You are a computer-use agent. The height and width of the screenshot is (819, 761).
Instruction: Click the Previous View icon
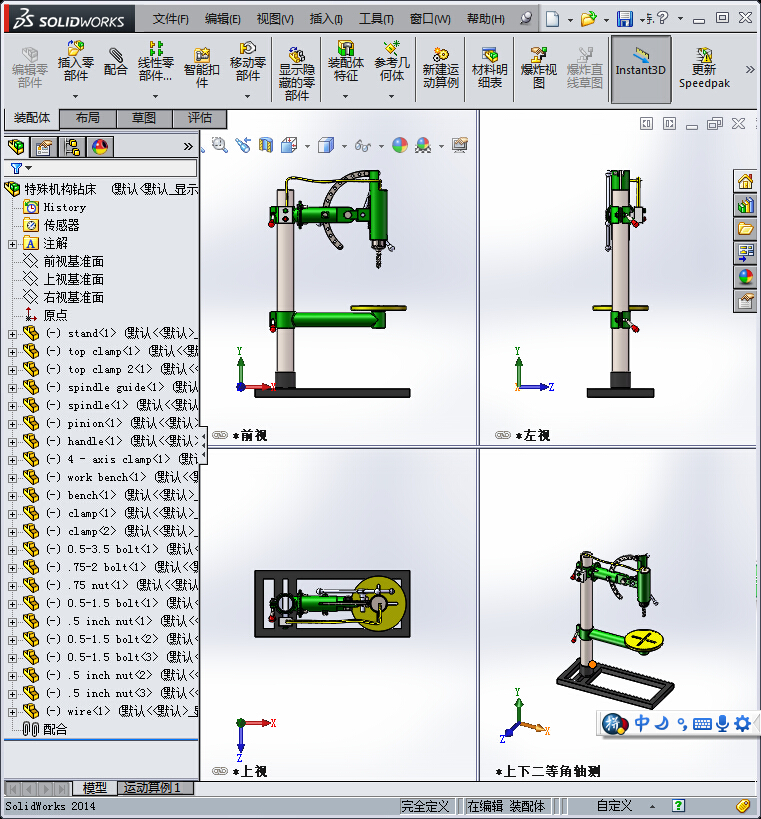tap(243, 145)
